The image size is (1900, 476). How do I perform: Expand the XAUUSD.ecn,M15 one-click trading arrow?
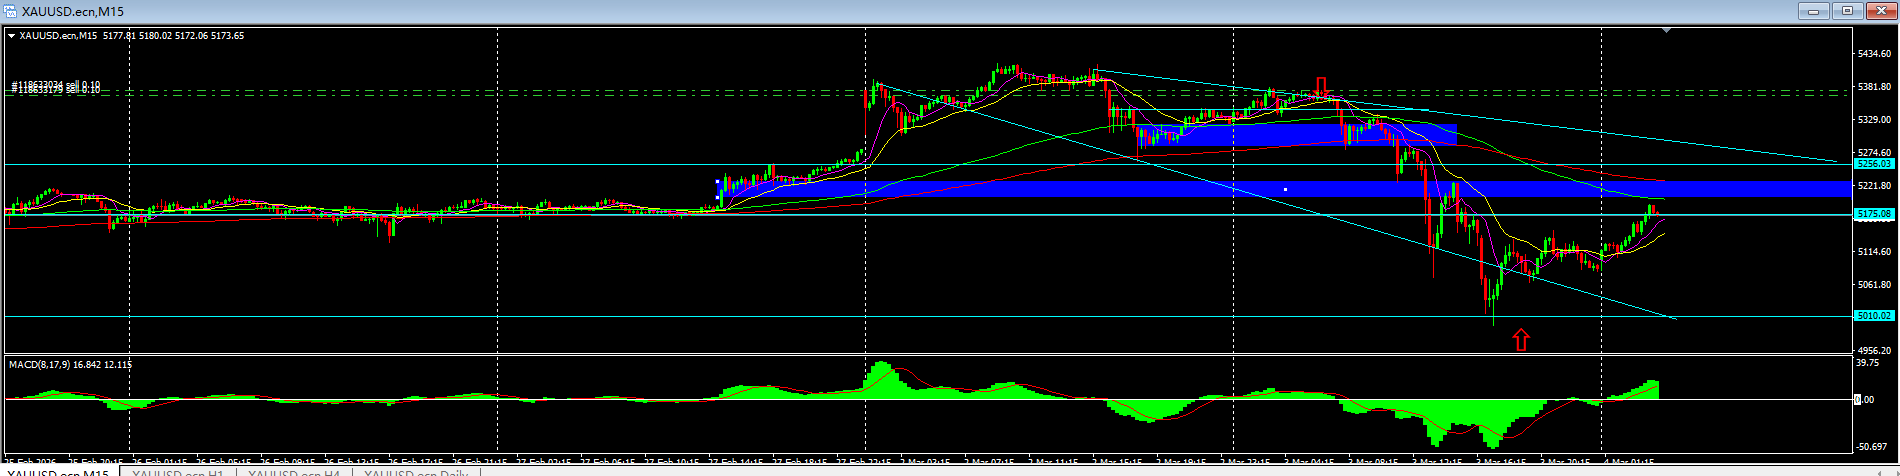[x=12, y=36]
